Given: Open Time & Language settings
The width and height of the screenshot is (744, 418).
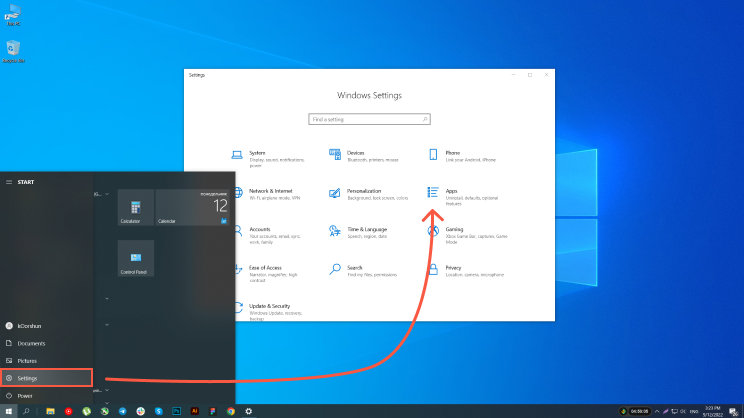Looking at the screenshot, I should pos(359,232).
